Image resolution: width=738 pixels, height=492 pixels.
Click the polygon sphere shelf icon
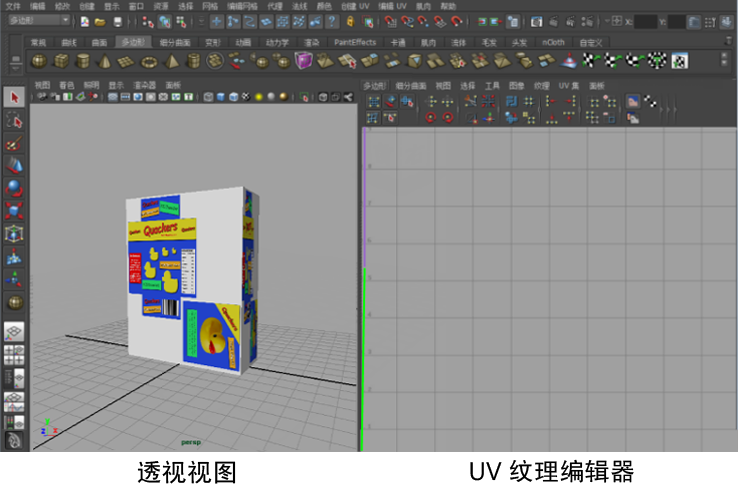click(38, 62)
